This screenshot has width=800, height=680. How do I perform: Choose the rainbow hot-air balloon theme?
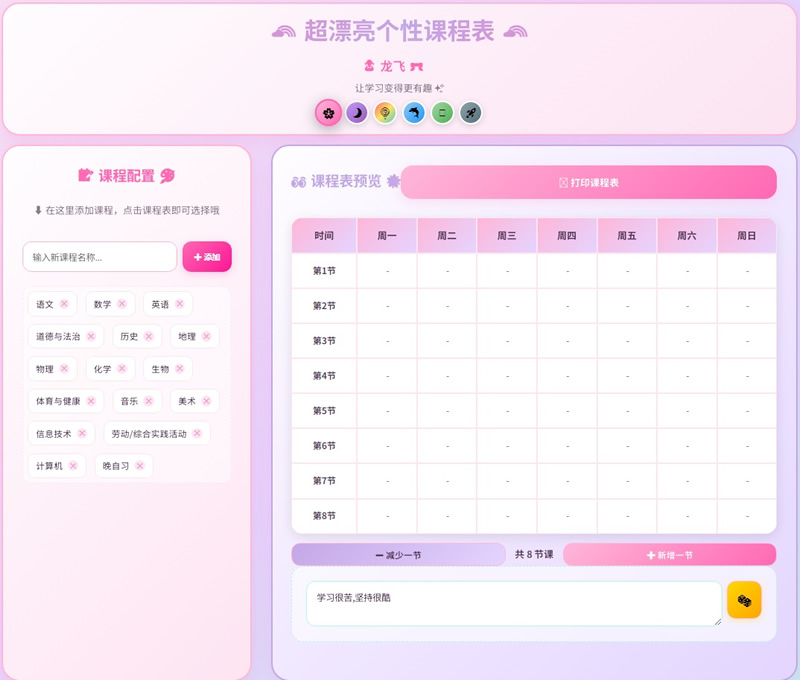pyautogui.click(x=385, y=113)
